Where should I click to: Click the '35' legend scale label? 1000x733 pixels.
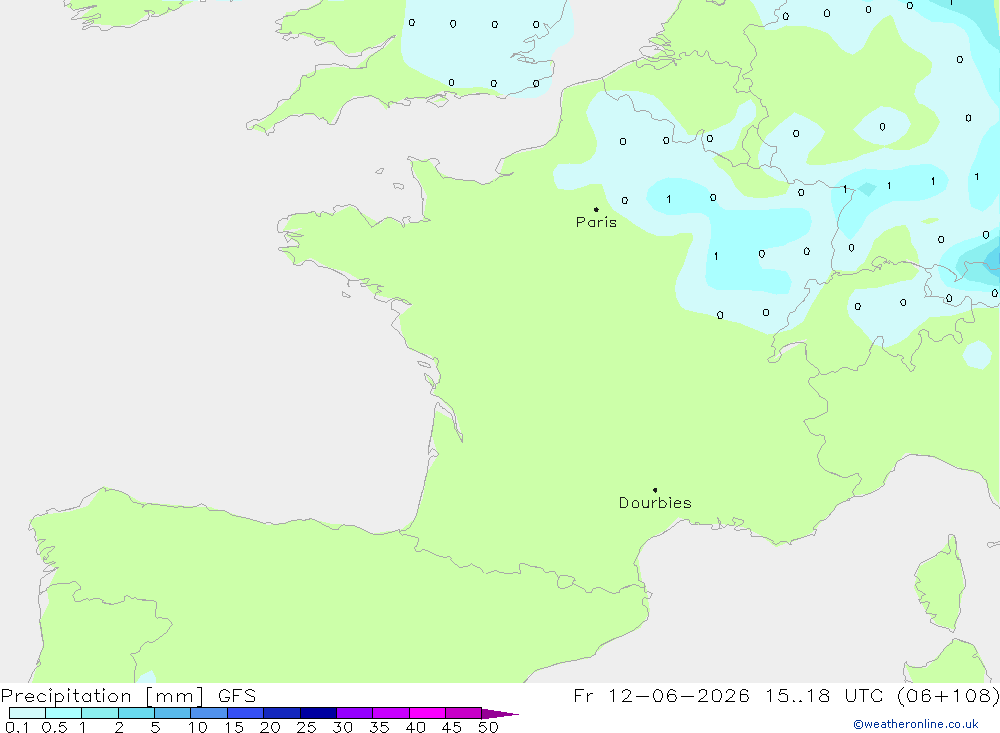[379, 727]
